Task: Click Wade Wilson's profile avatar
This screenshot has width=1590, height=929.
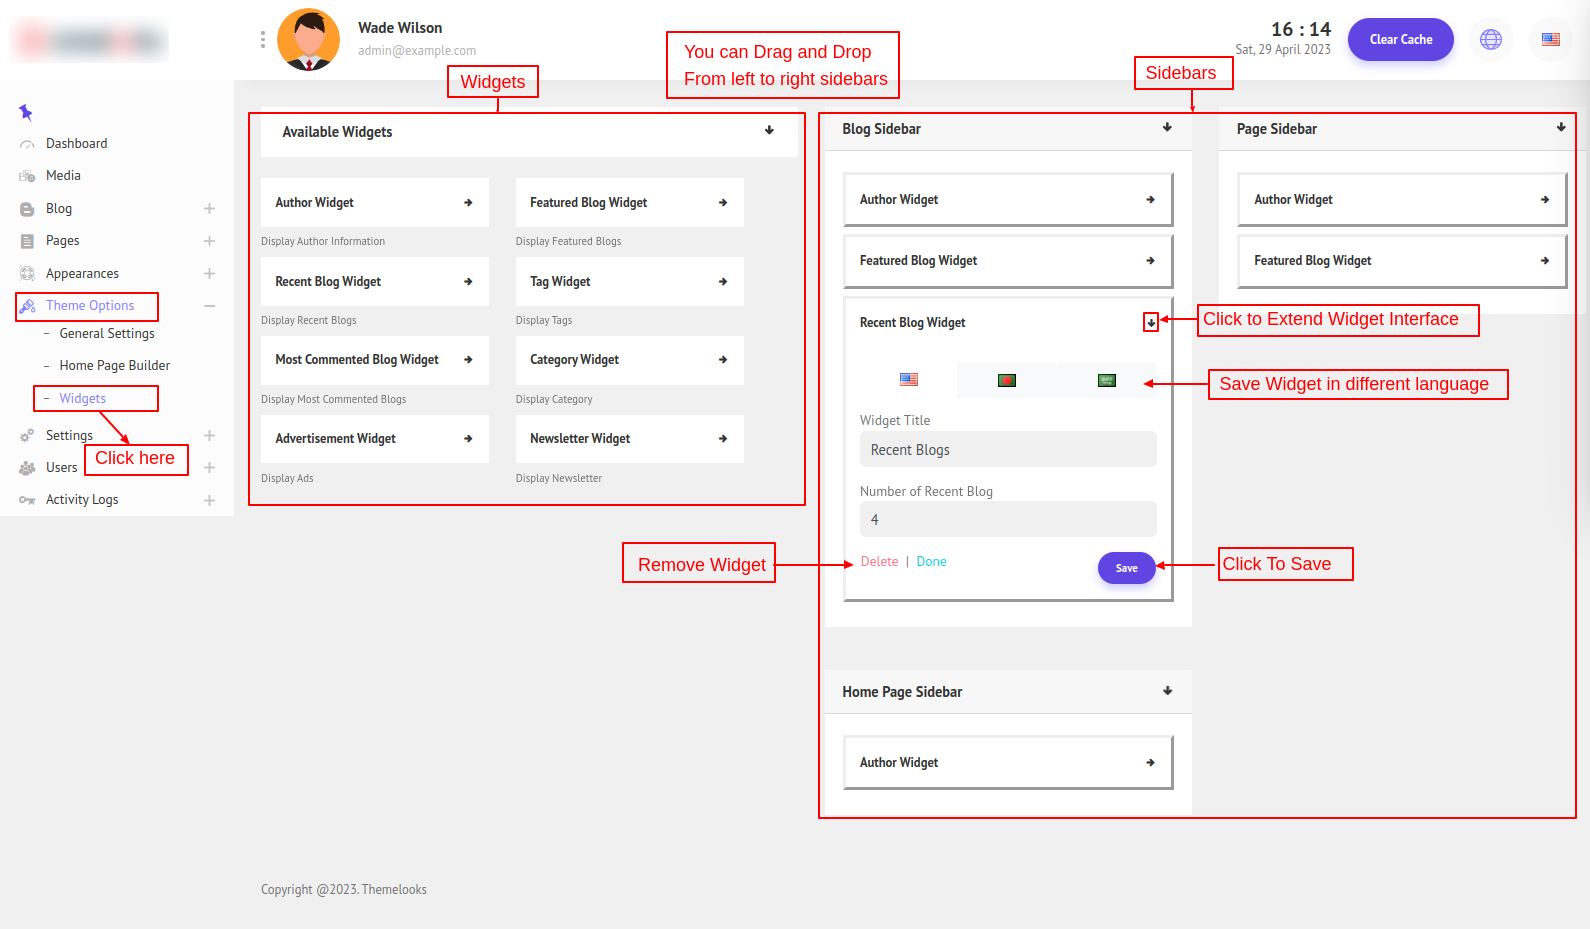Action: pos(308,40)
